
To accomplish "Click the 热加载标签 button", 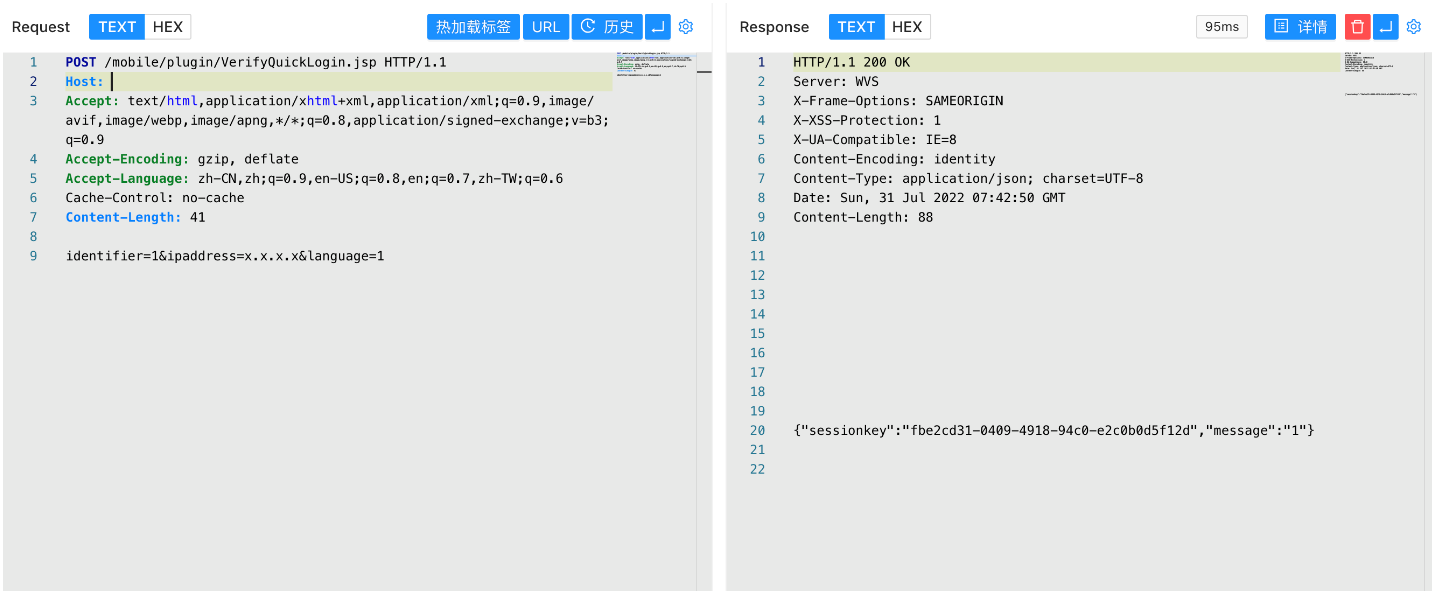I will click(473, 27).
